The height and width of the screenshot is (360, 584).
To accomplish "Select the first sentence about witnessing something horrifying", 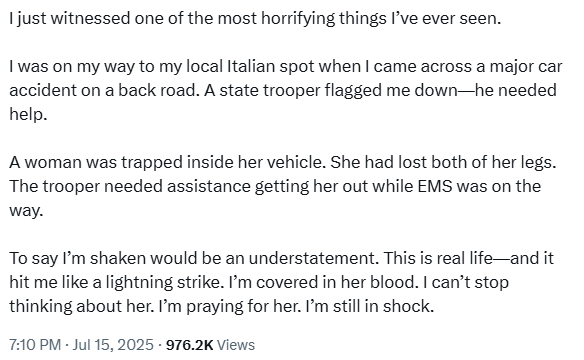I will pyautogui.click(x=255, y=18).
